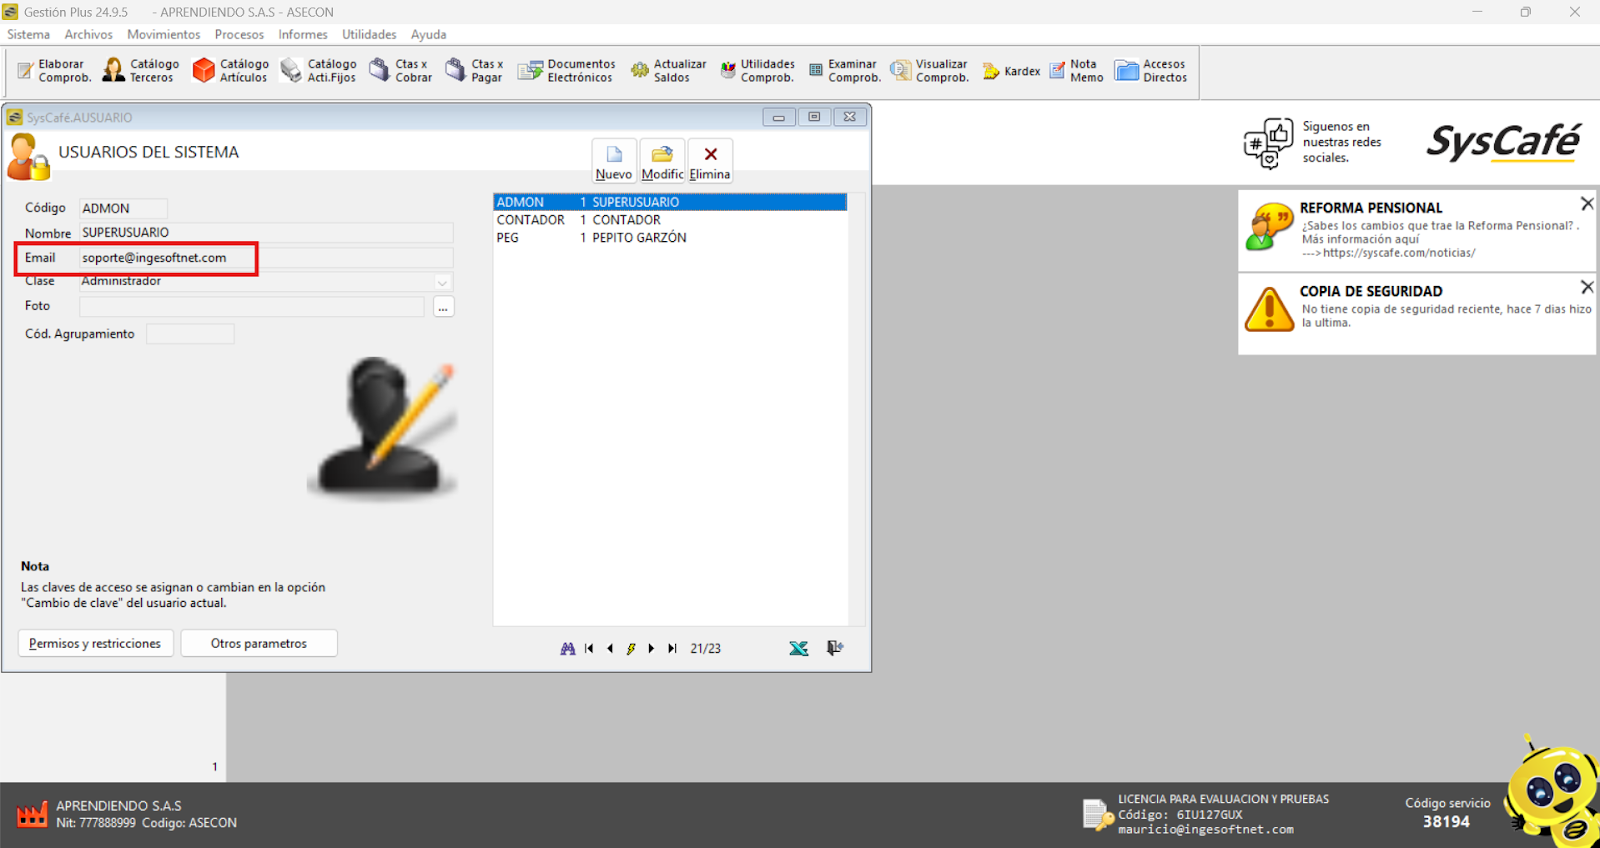Click the Email input field
This screenshot has width=1600, height=848.
(265, 258)
